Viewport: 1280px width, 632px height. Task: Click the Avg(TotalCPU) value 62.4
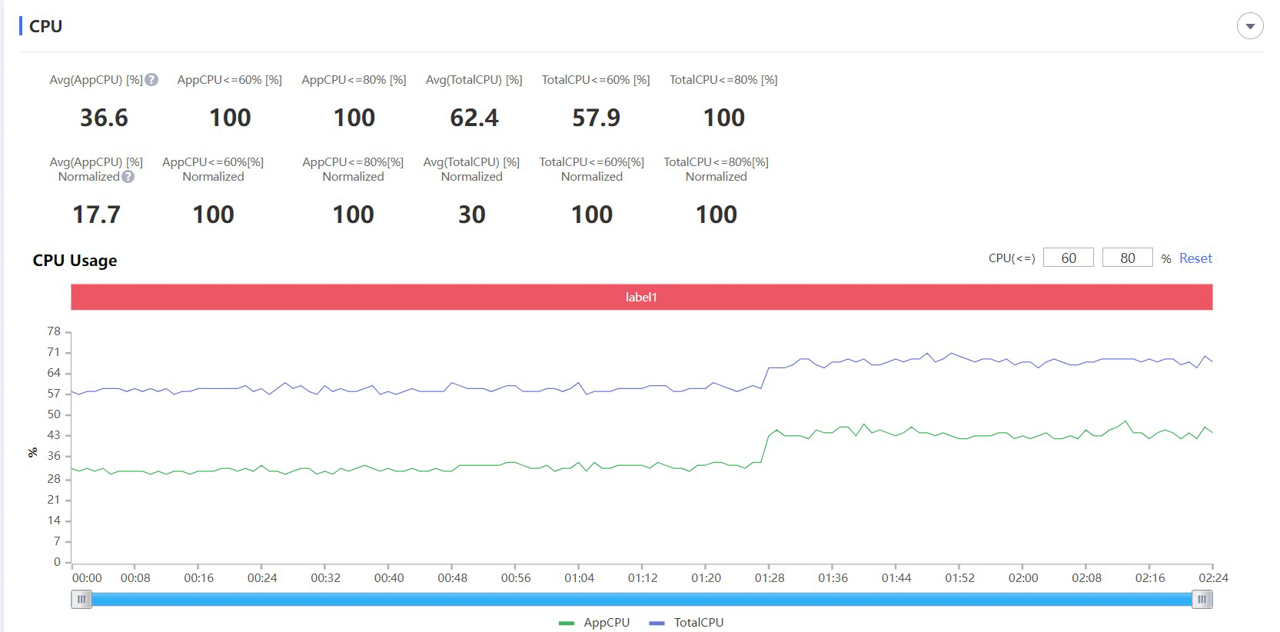pyautogui.click(x=474, y=118)
